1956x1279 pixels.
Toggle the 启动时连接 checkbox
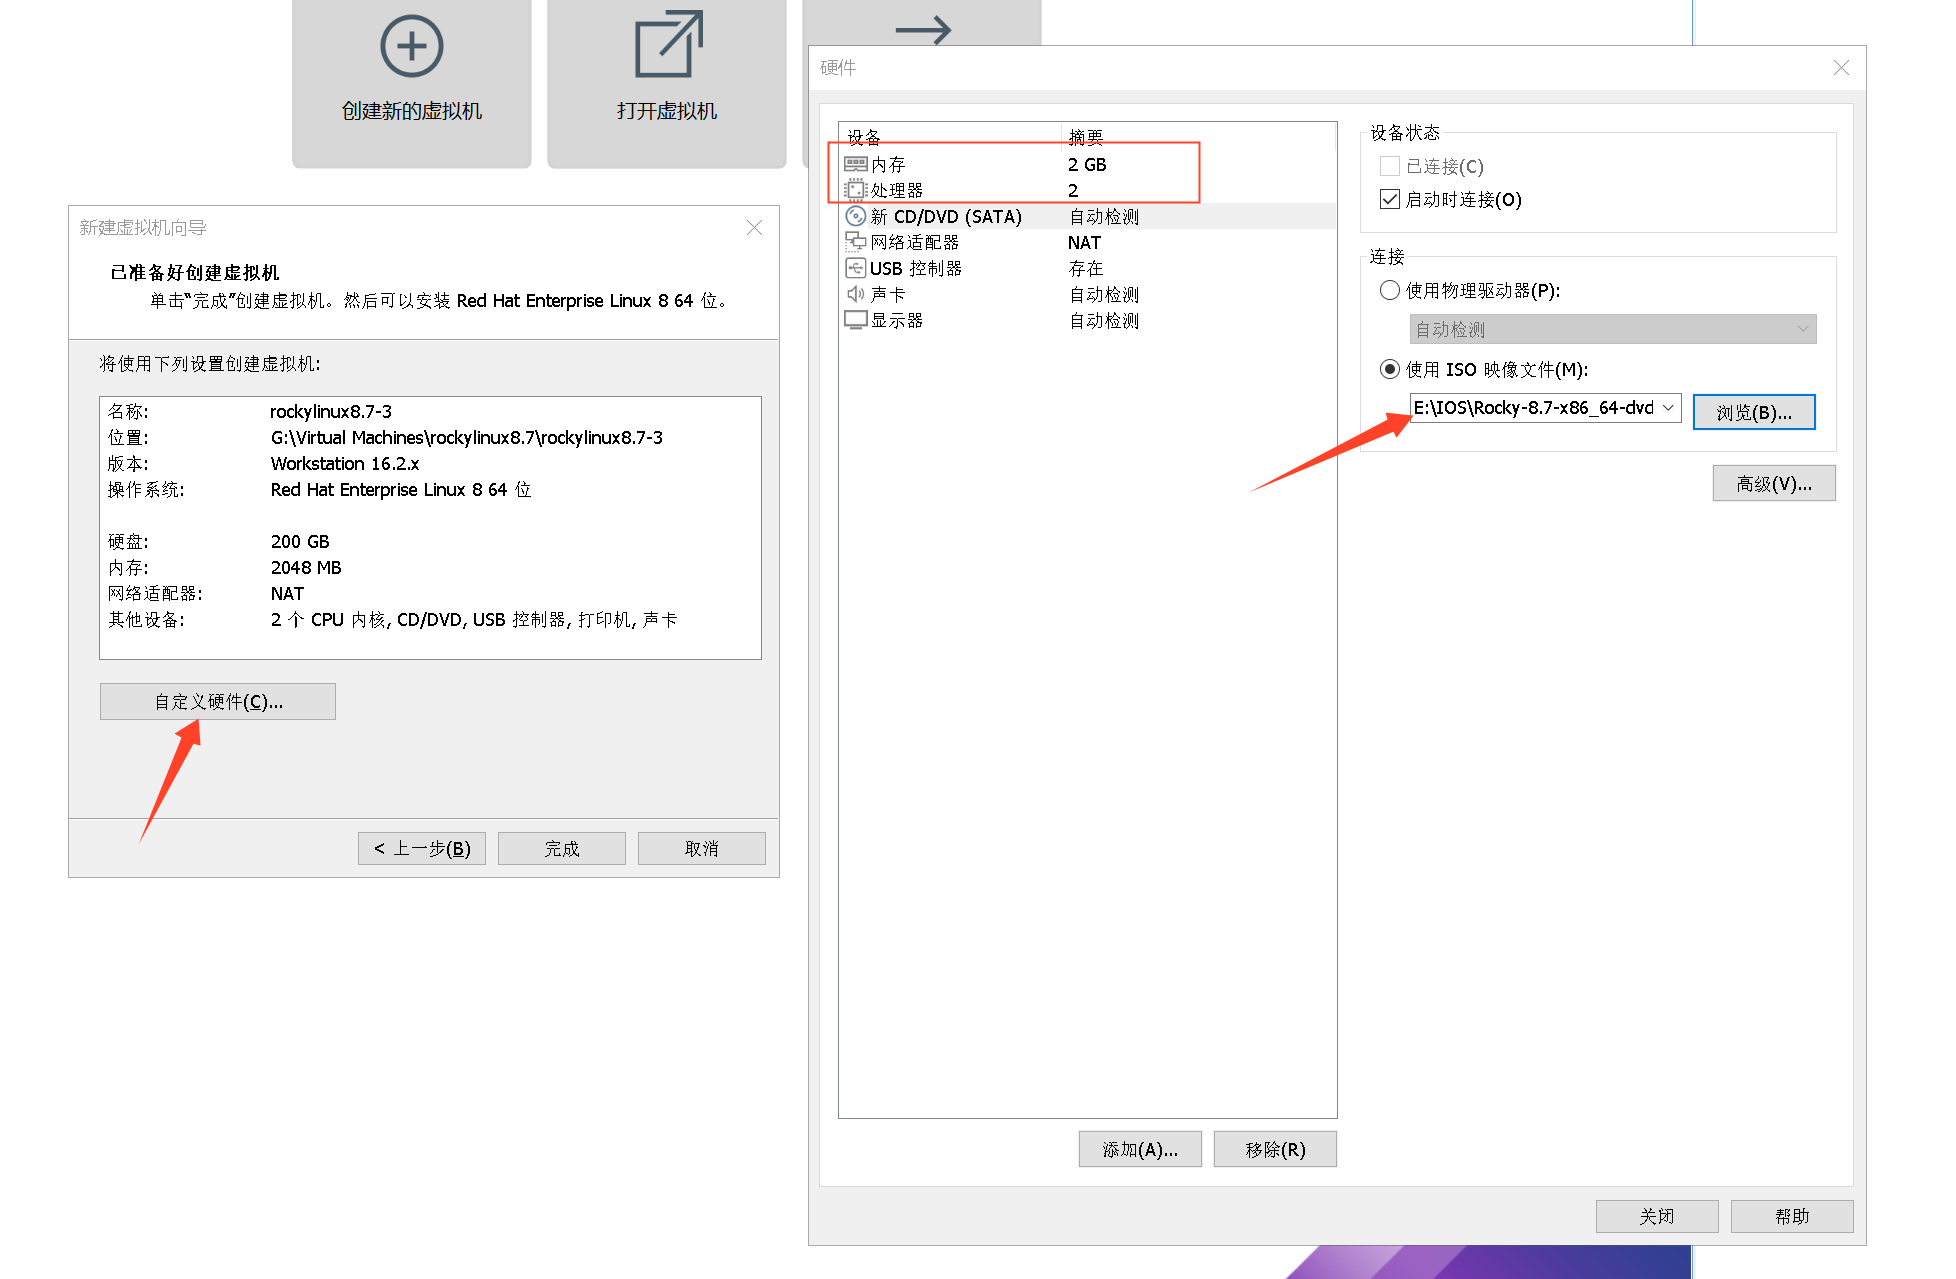[1389, 199]
